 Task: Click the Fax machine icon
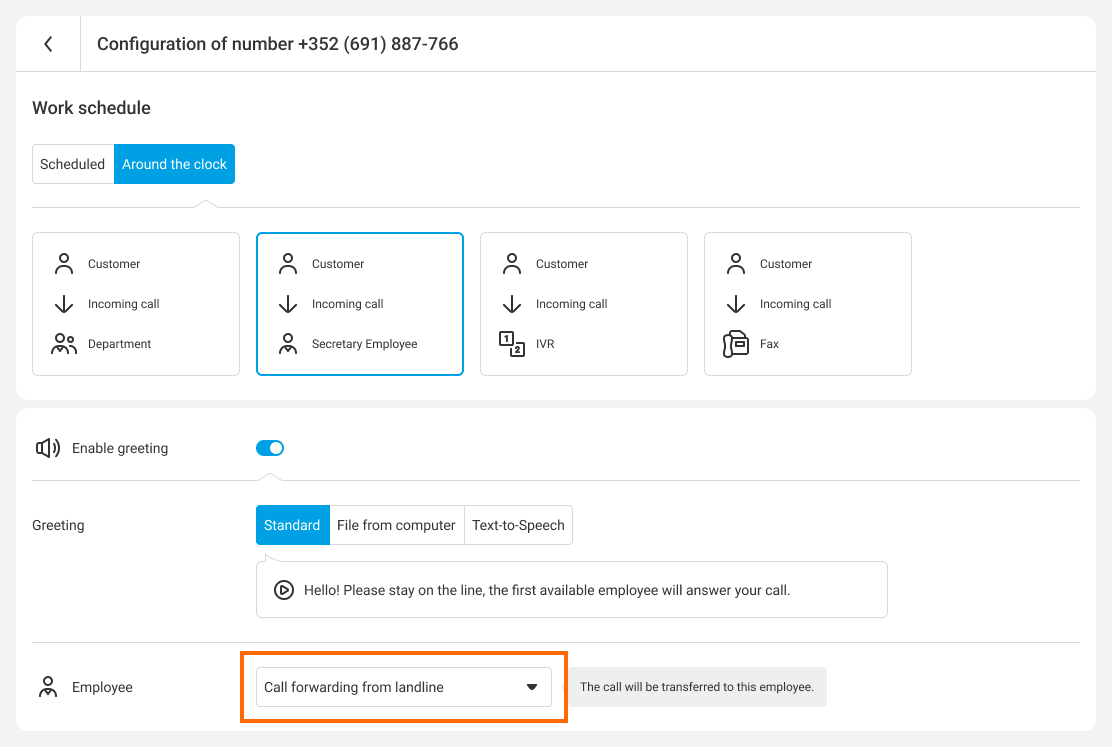click(736, 344)
